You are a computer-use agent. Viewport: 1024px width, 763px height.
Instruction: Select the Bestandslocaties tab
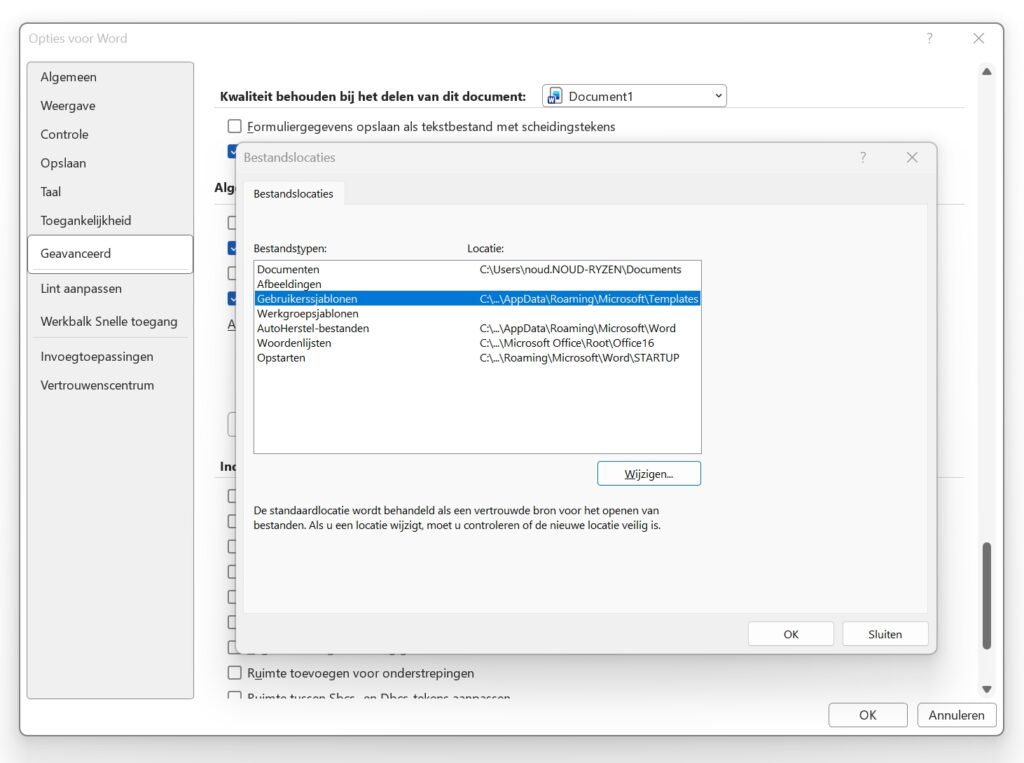(293, 194)
